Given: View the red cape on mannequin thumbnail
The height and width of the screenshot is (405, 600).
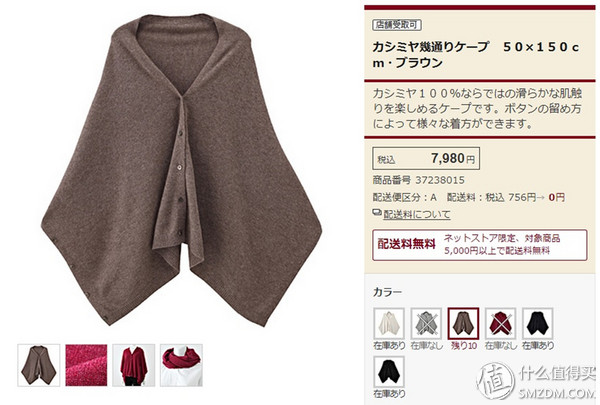Looking at the screenshot, I should tap(134, 365).
